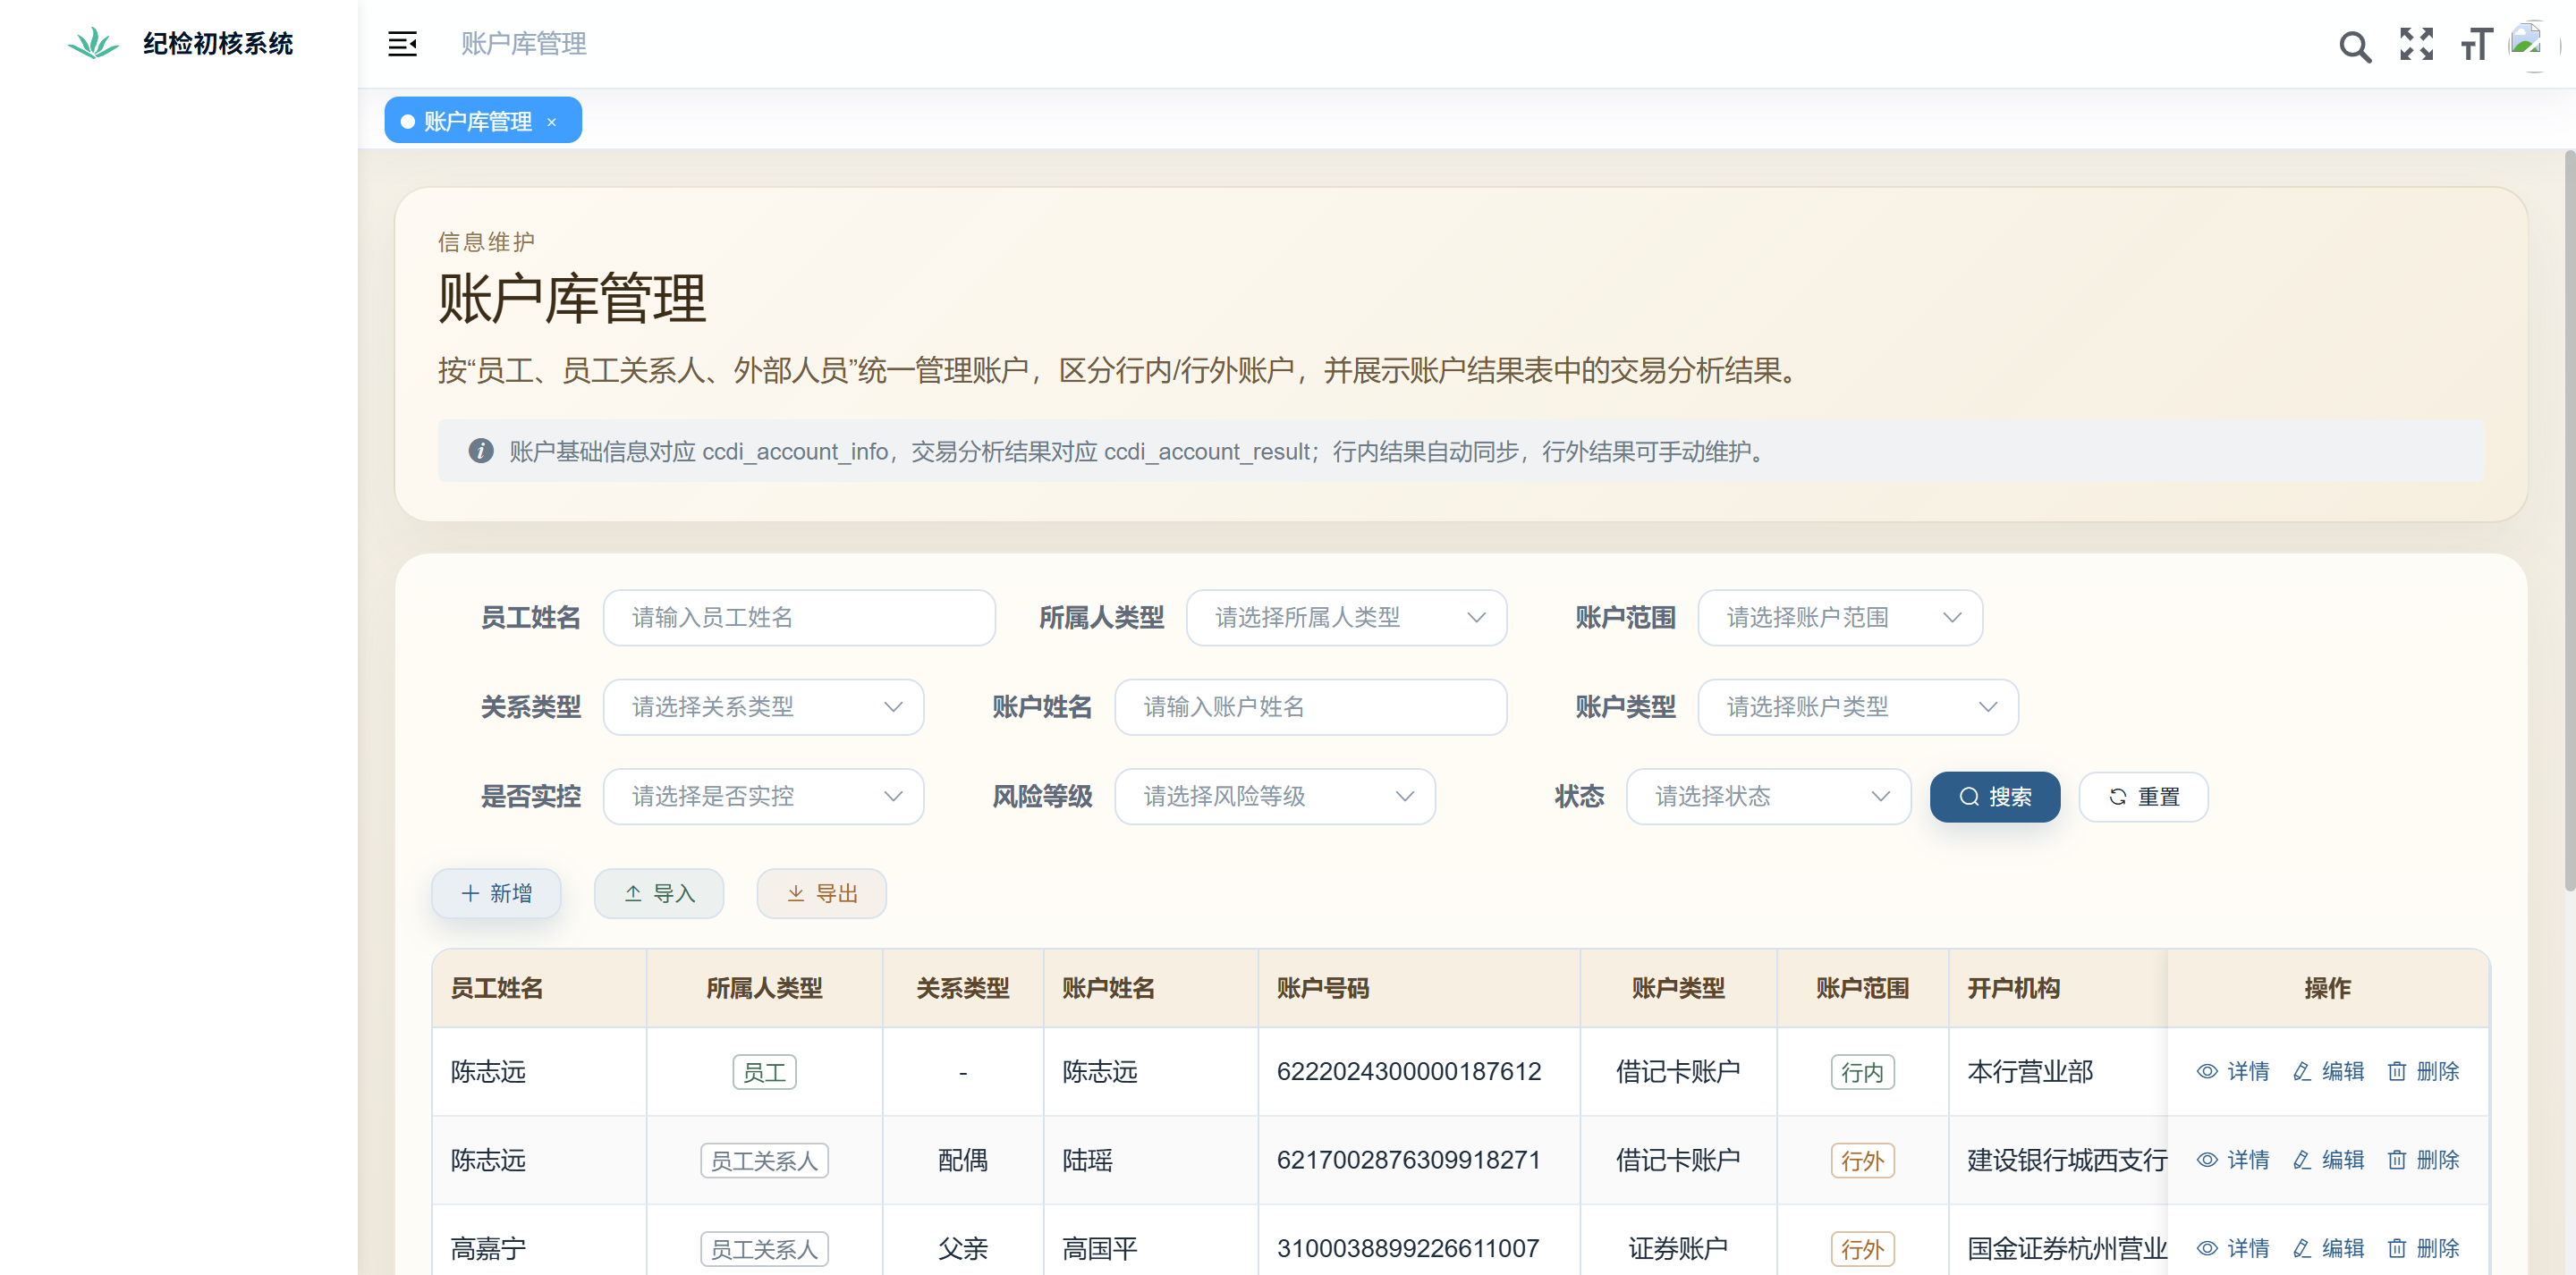The width and height of the screenshot is (2576, 1275).
Task: Open the font size setting icon
Action: (2476, 45)
